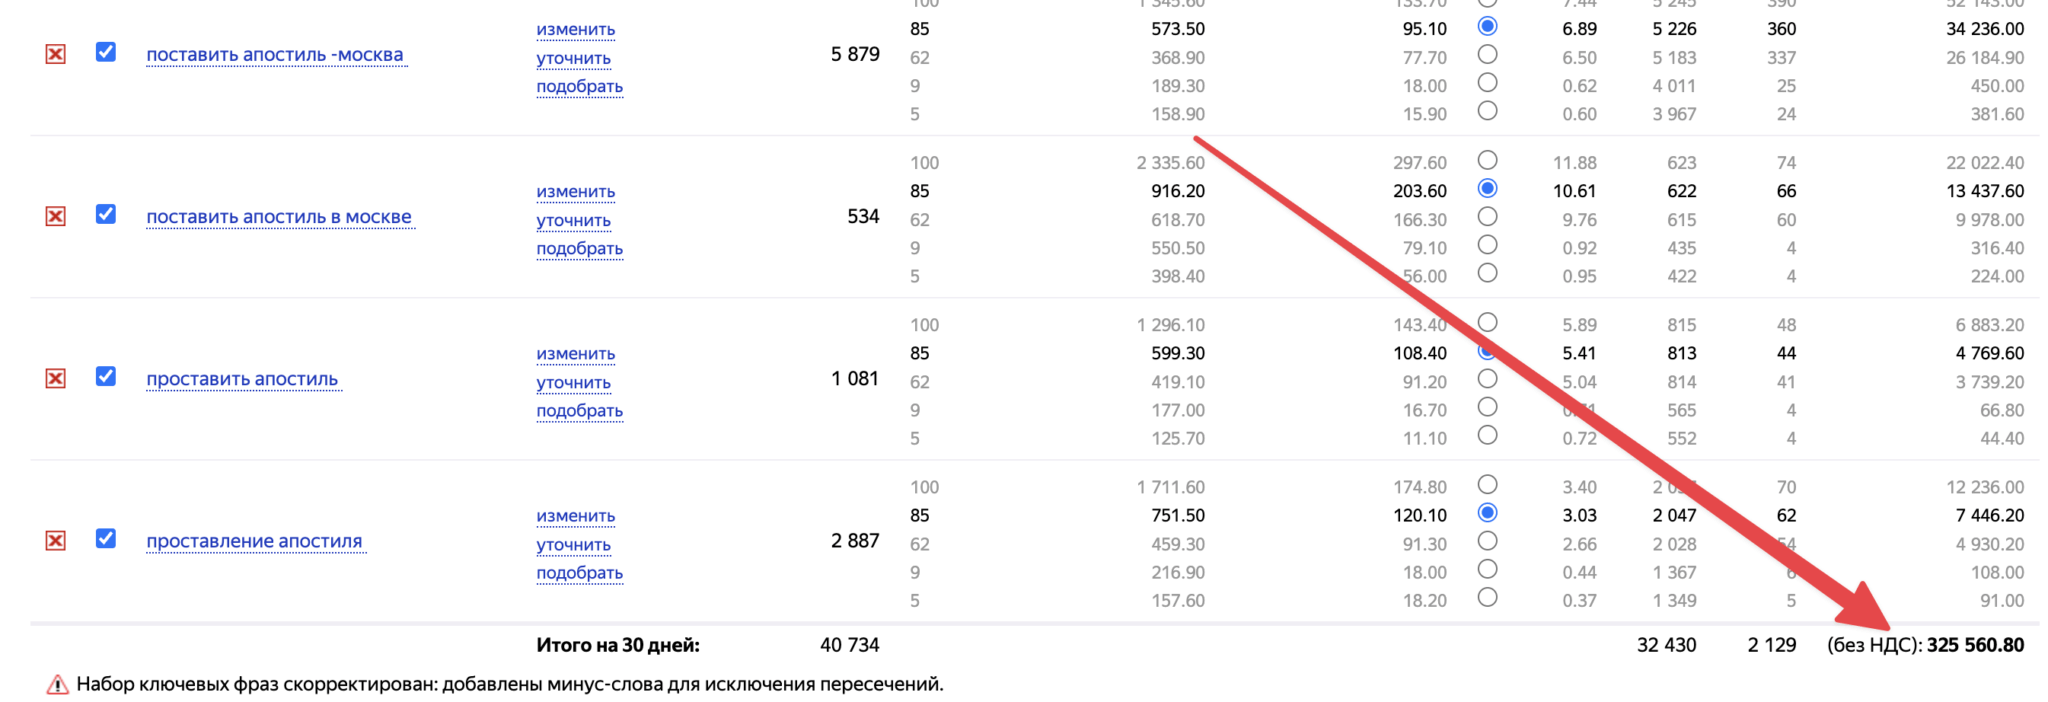
Task: Click 'уточнить' for 'проставить апостиль'
Action: tap(573, 382)
